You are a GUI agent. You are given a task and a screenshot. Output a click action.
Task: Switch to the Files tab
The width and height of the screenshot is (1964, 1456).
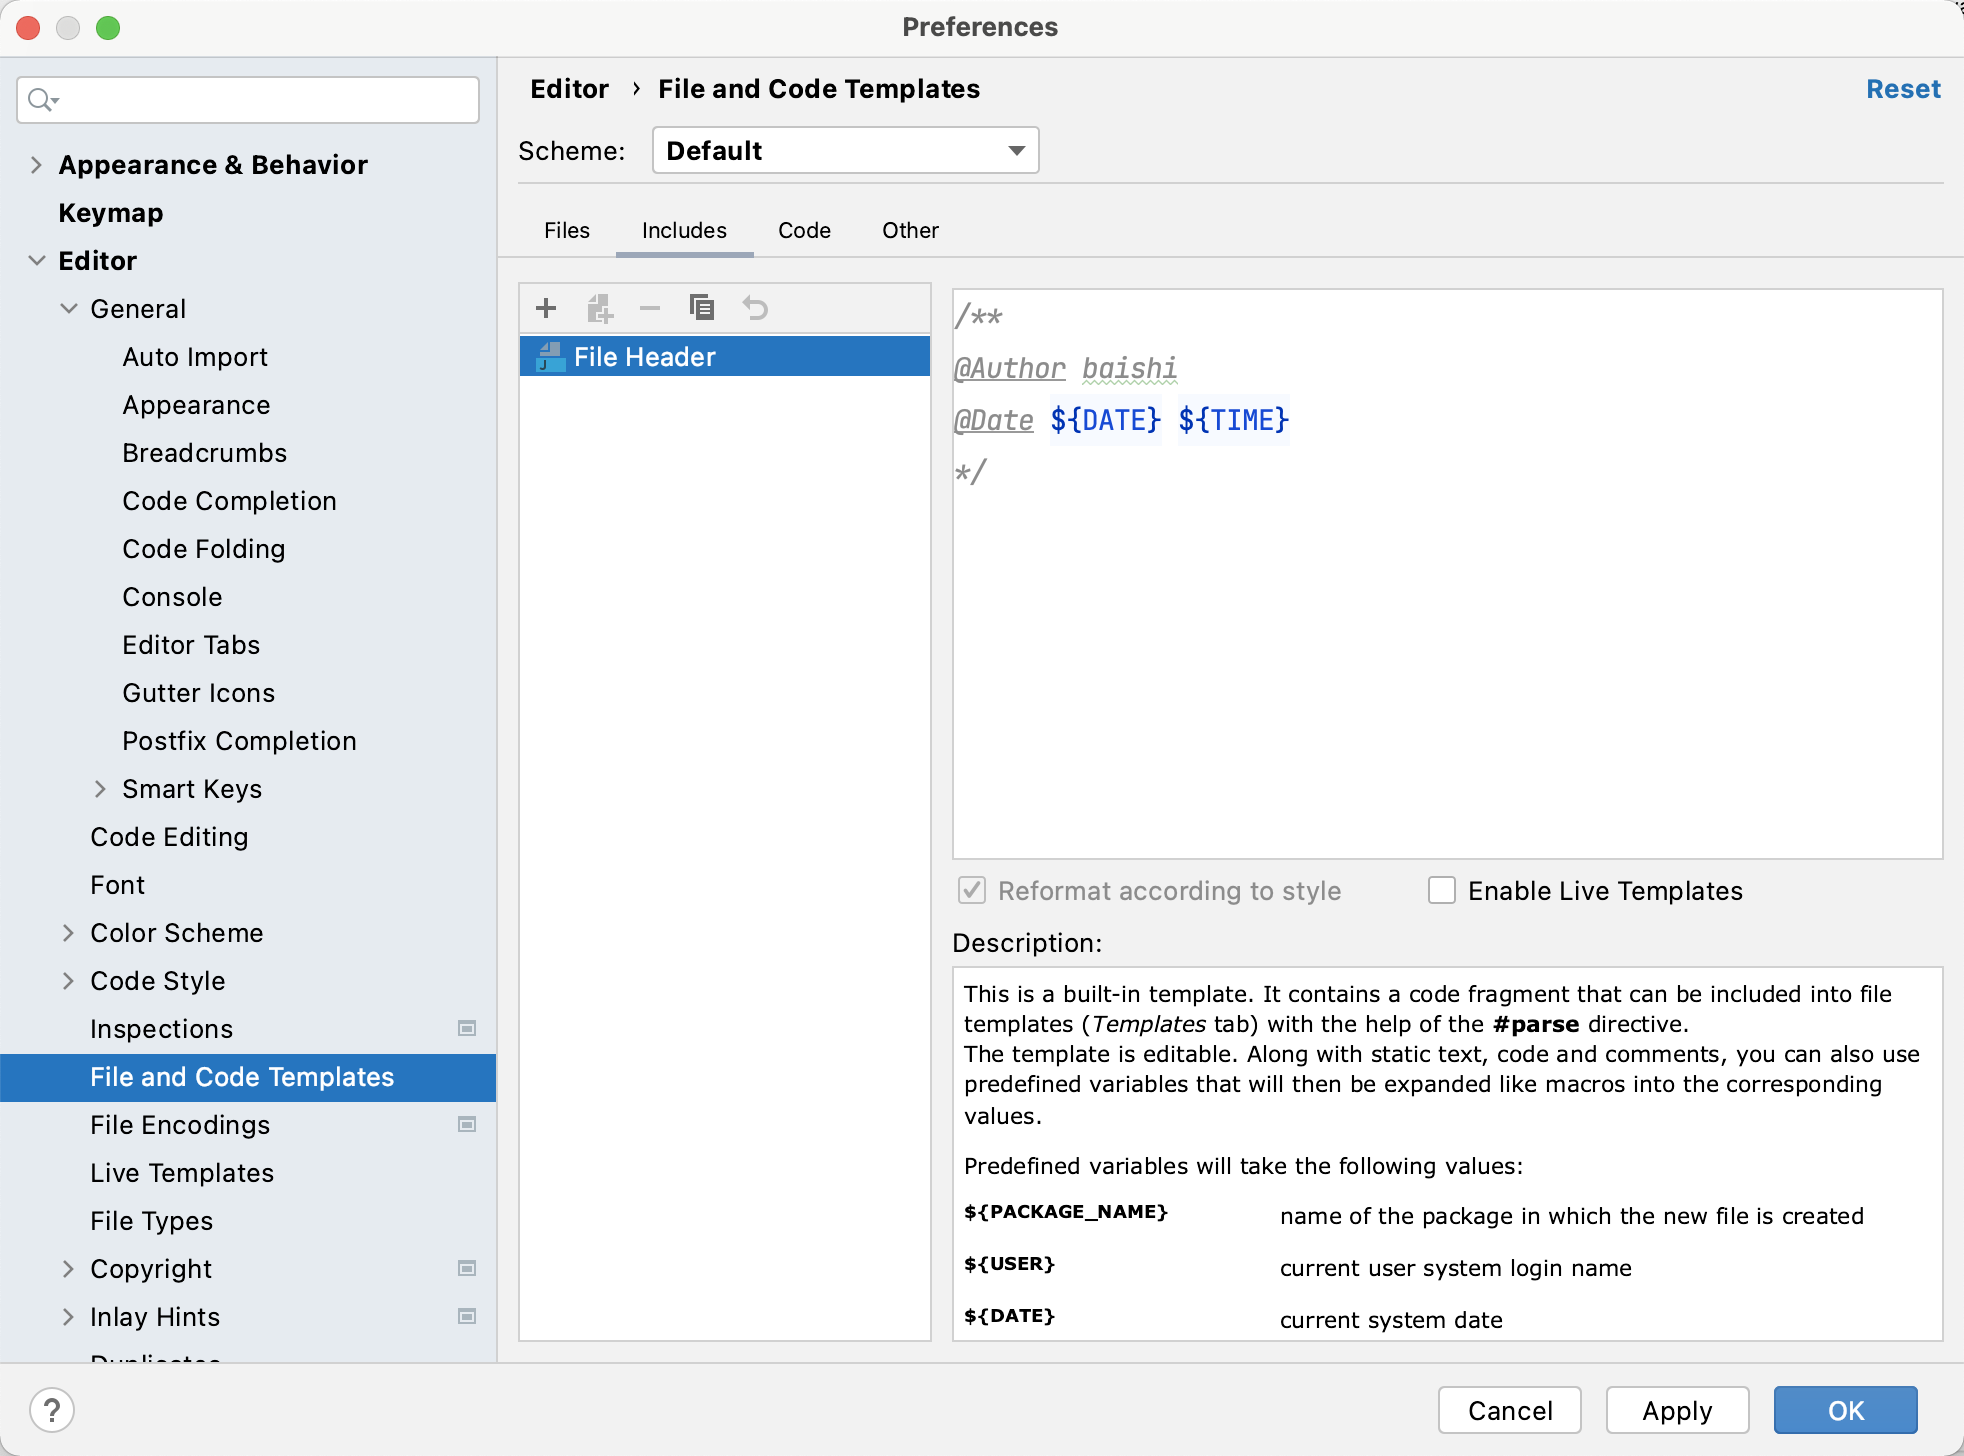[567, 230]
